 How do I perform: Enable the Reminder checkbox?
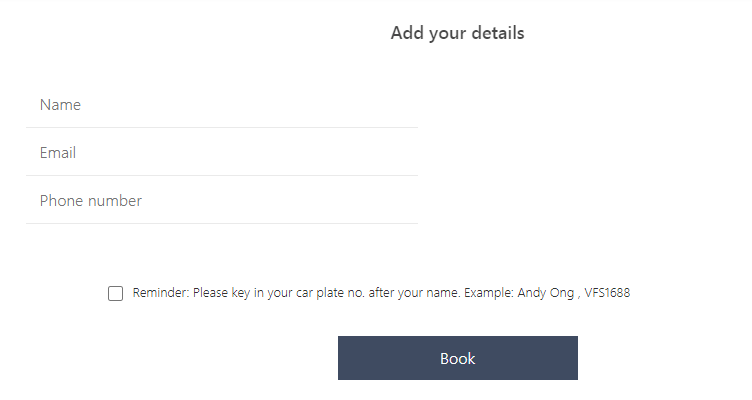point(116,293)
